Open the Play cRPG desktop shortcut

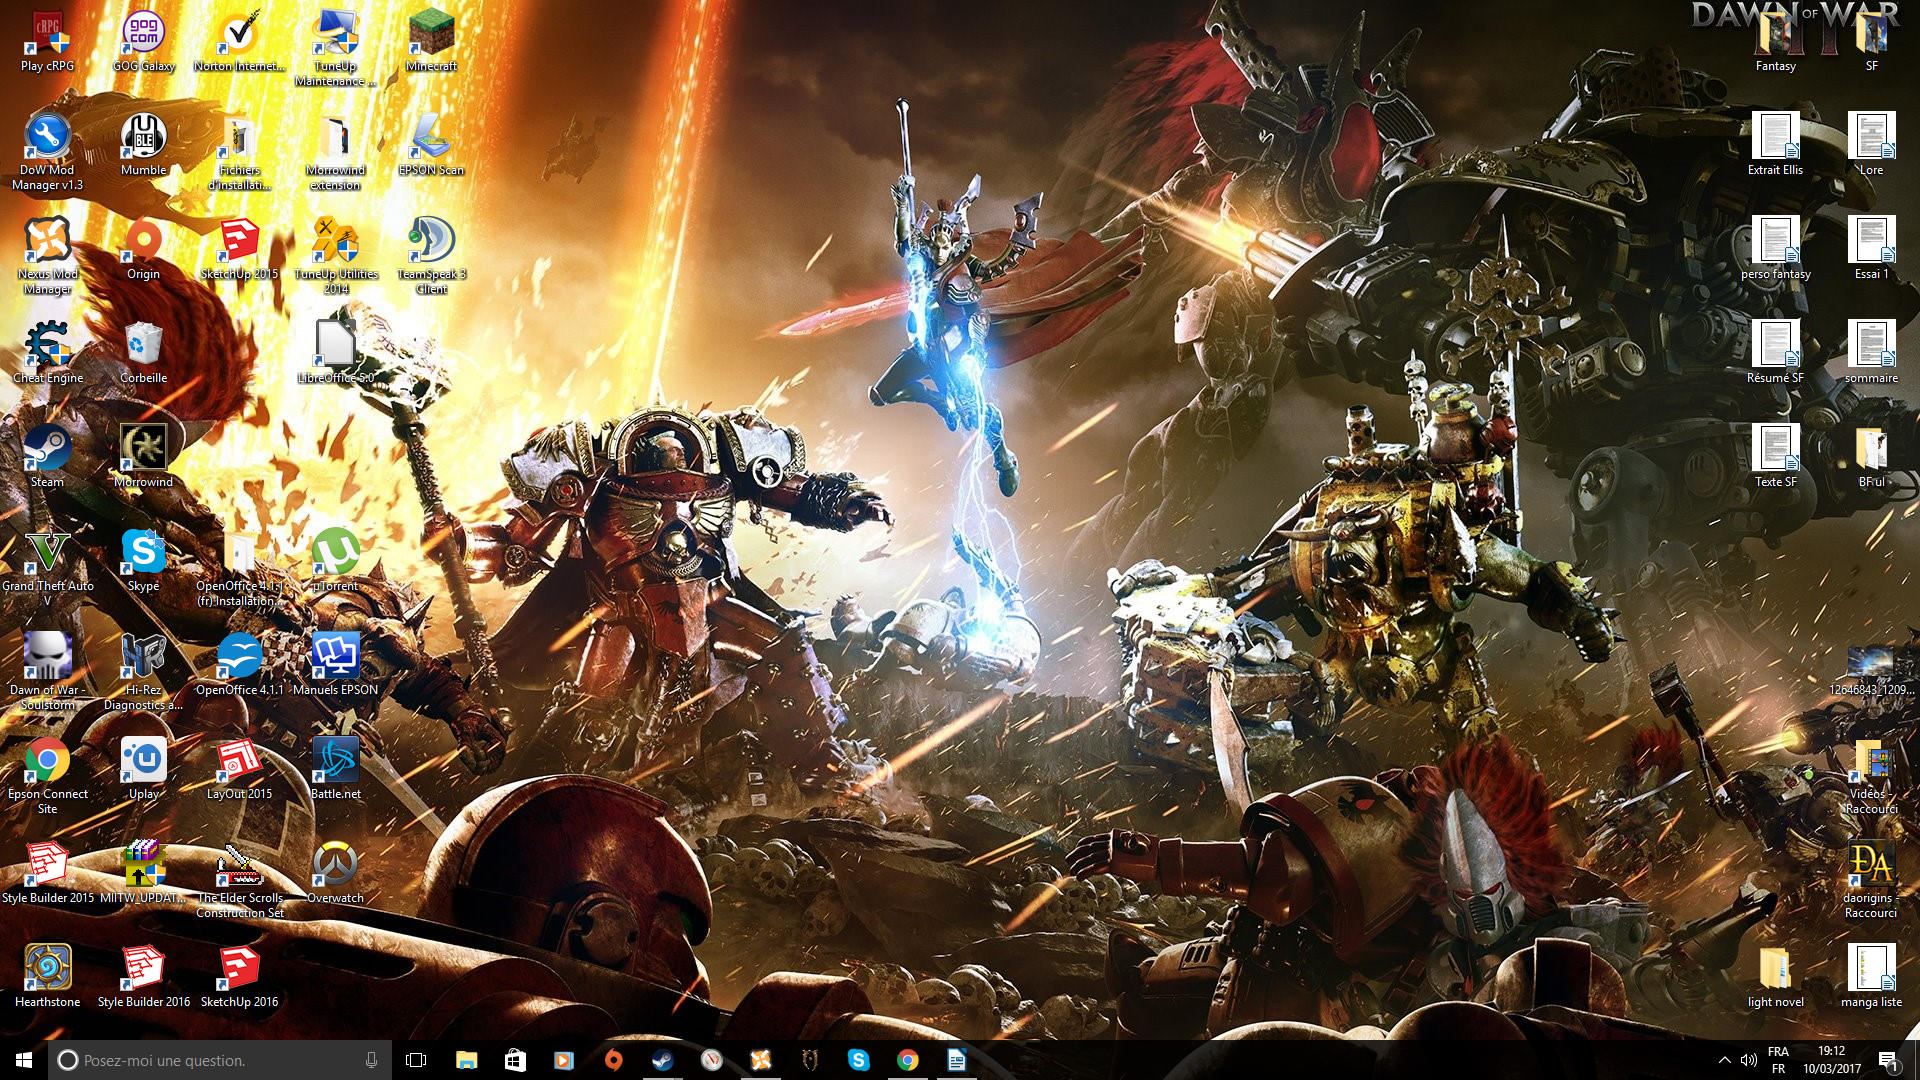coord(47,41)
